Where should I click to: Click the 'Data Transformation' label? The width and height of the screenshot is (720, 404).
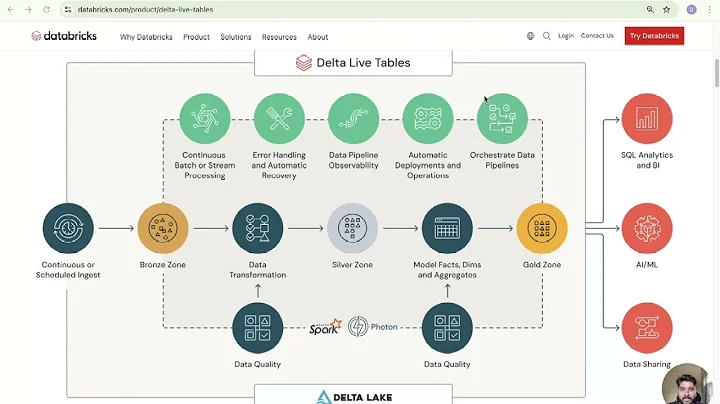258,270
